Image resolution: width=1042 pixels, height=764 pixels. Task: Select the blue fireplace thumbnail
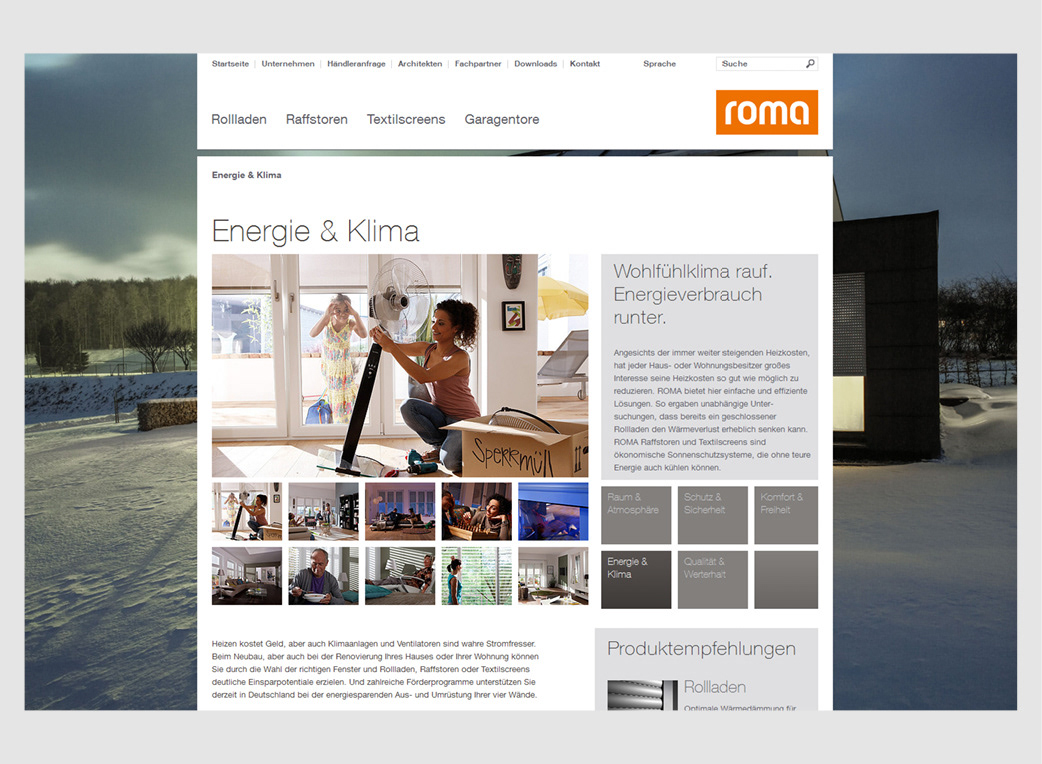(x=553, y=512)
